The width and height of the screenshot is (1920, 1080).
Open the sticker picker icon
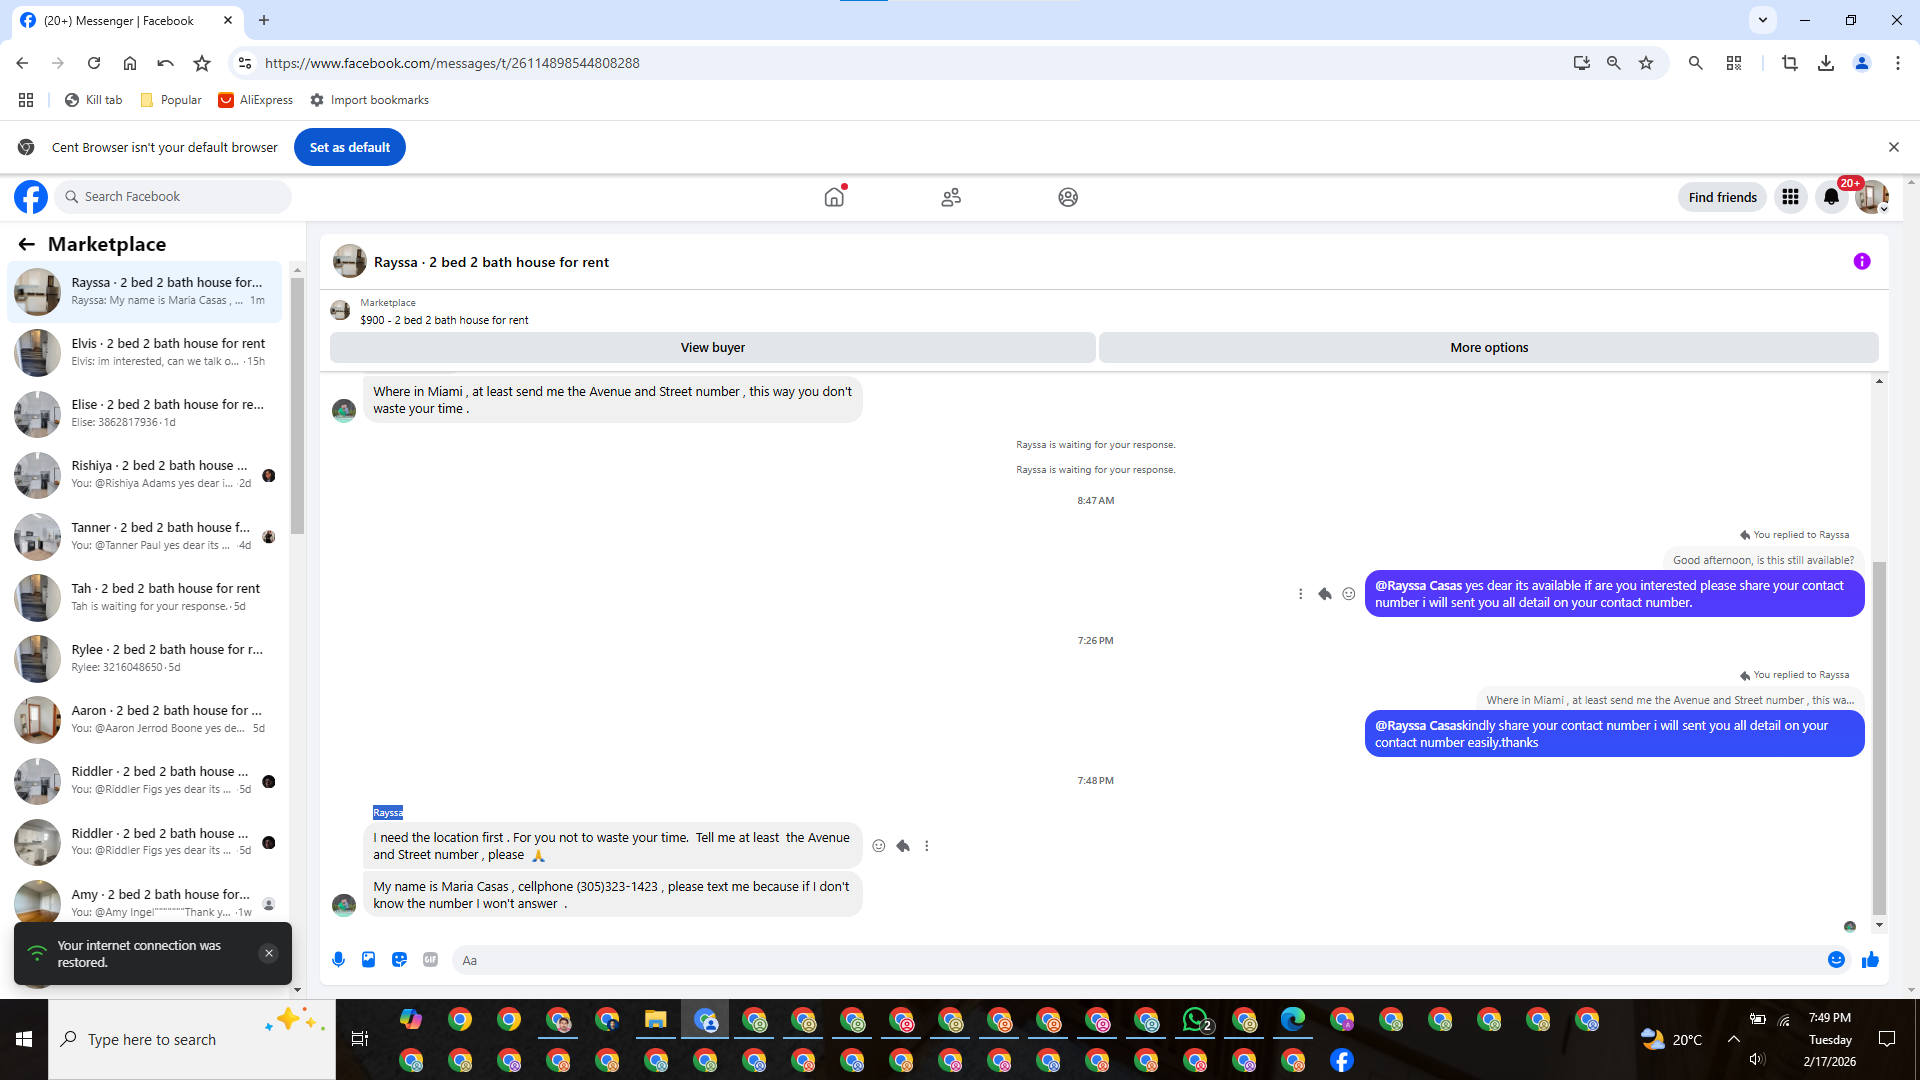coord(400,960)
